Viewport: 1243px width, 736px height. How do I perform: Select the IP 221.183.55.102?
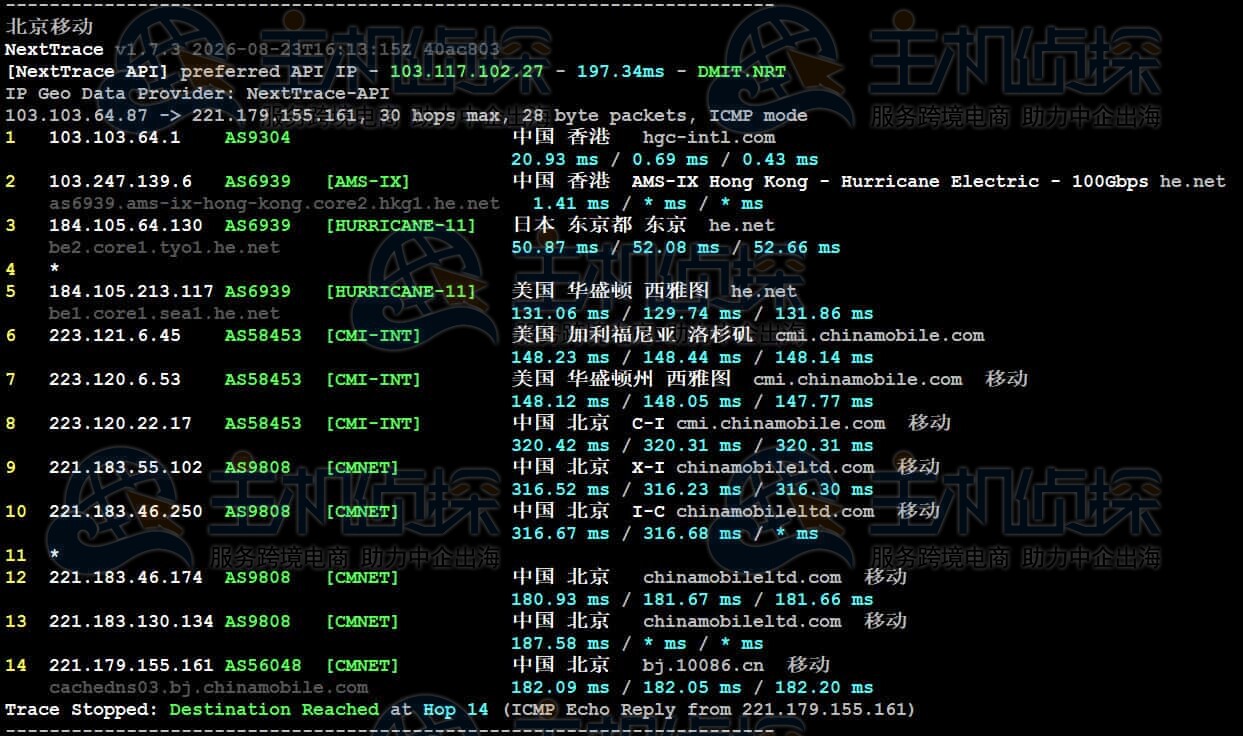(126, 467)
